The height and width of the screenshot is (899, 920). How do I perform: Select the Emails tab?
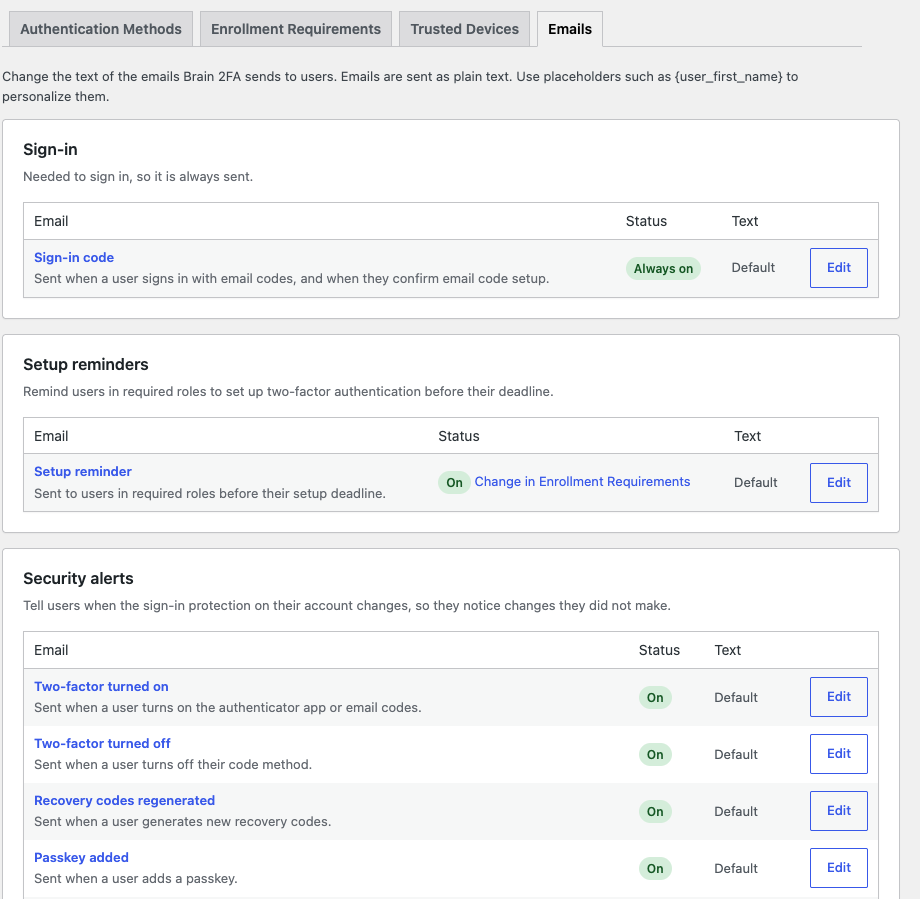[570, 29]
